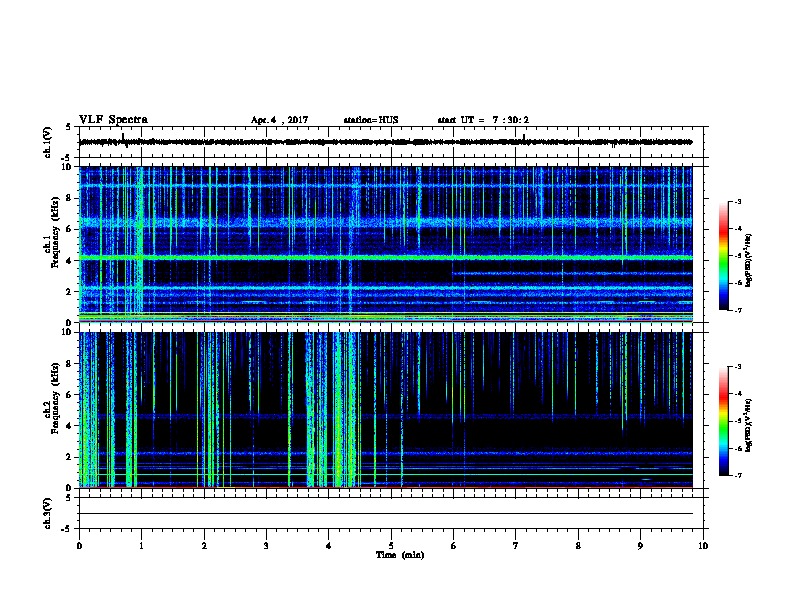Click time axis tick label "2" at the bottom
792x612 pixels.
coord(204,545)
